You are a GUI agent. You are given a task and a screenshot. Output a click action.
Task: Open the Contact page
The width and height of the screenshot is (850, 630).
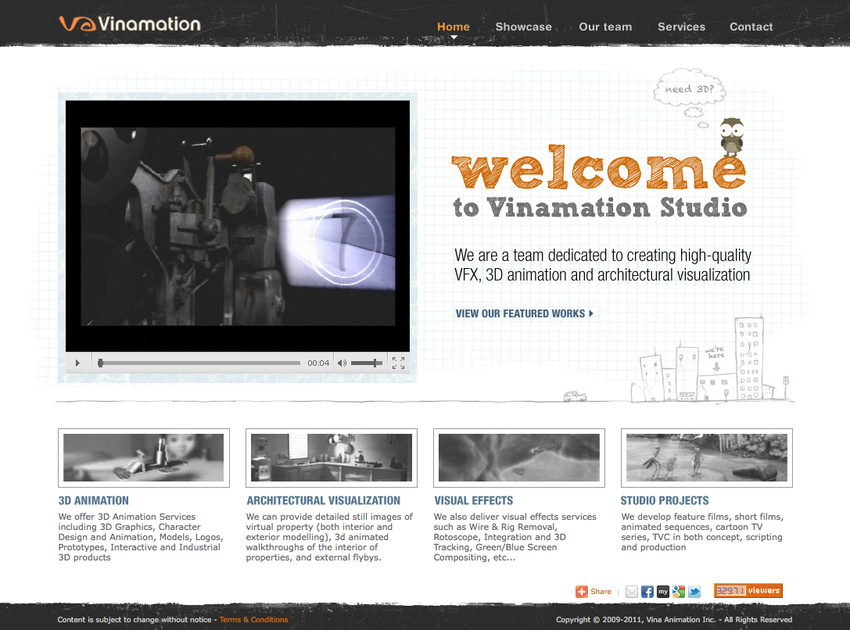point(751,27)
